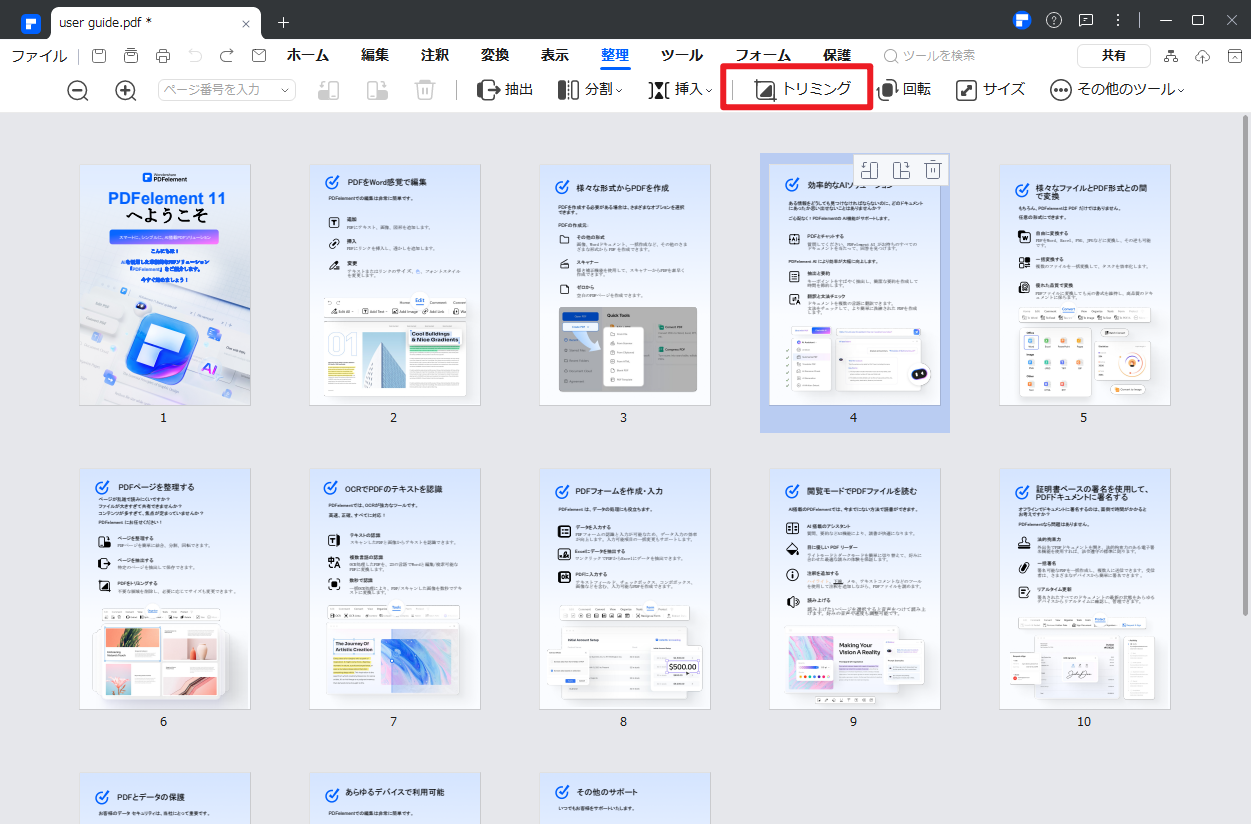Click the 抽出 extract button
This screenshot has width=1251, height=824.
click(x=505, y=90)
